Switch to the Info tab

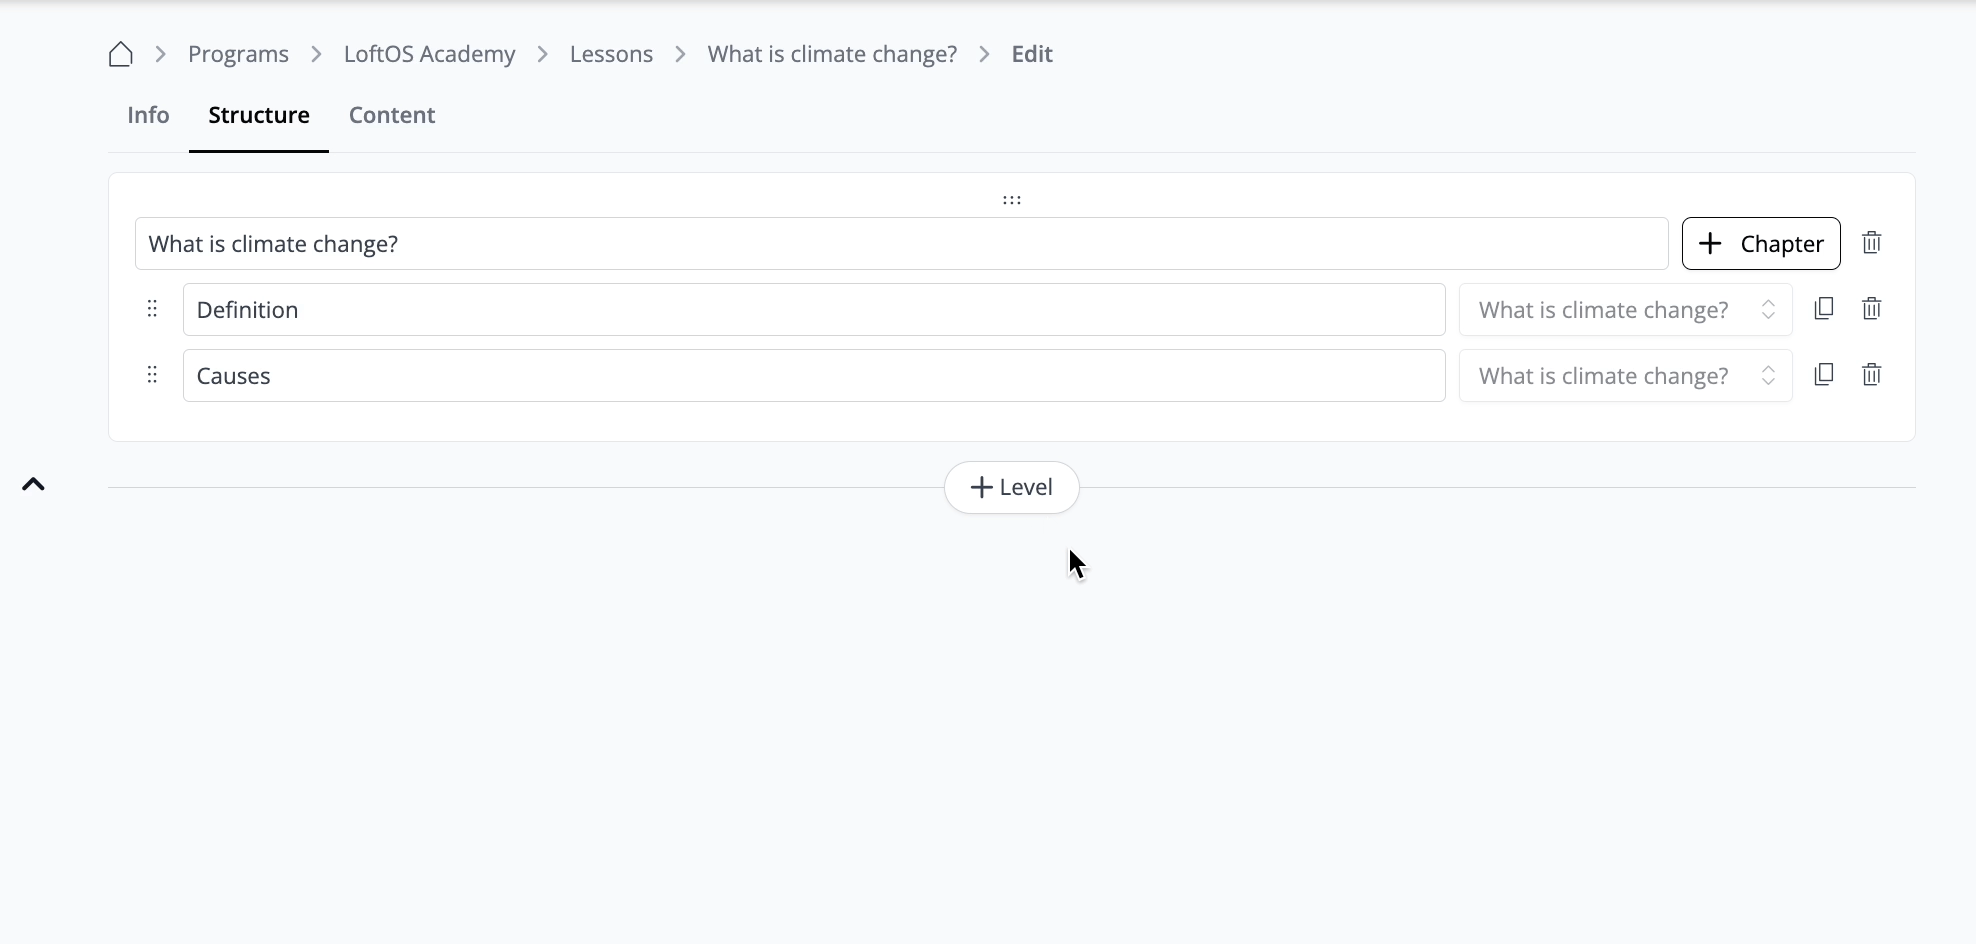tap(148, 115)
